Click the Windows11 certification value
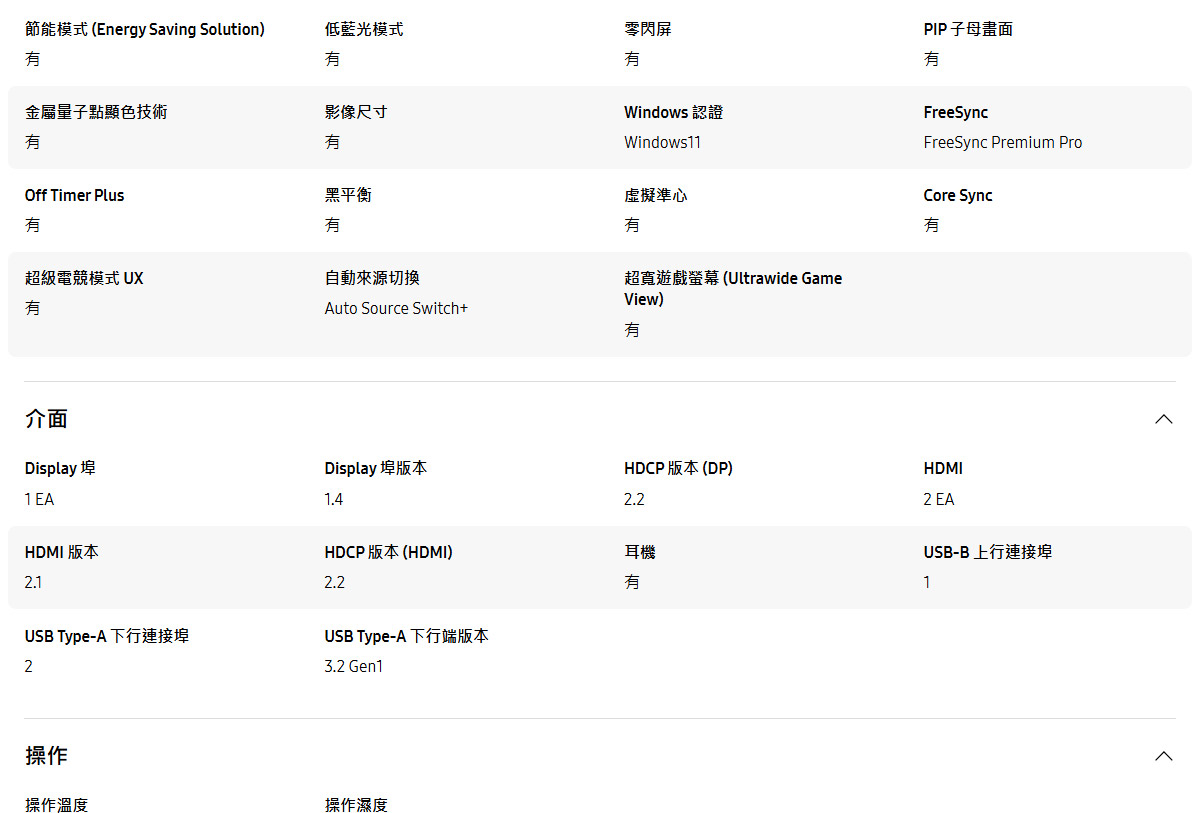The height and width of the screenshot is (813, 1200). 662,142
